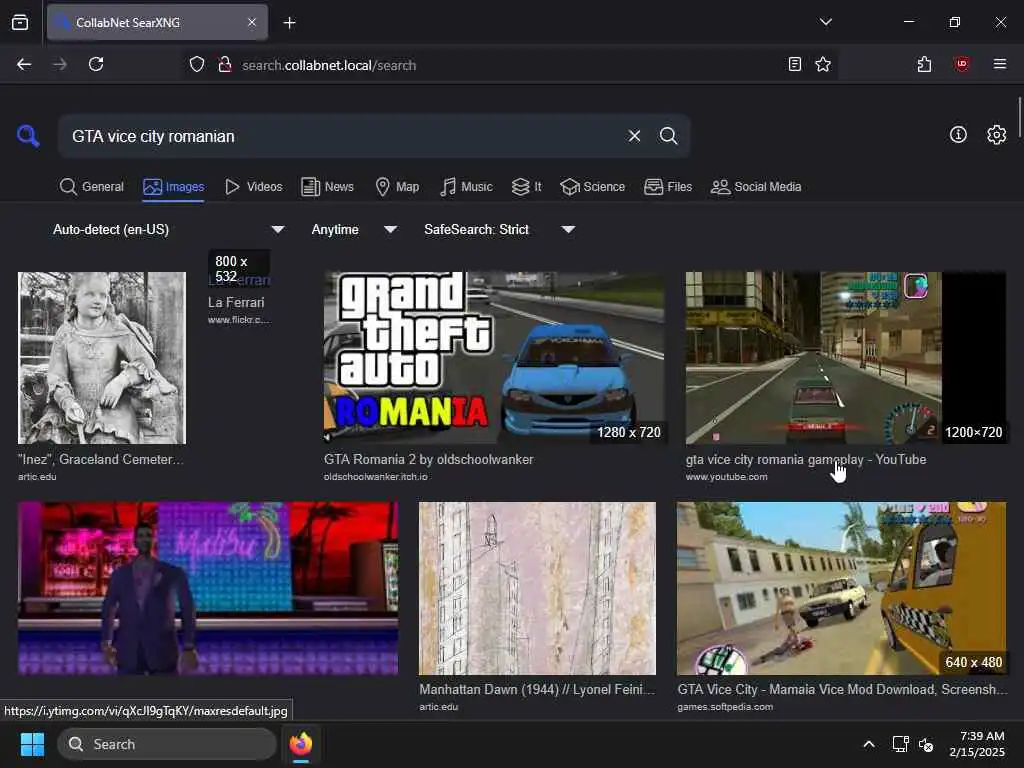Go back to previous page
This screenshot has height=768, width=1024.
(24, 64)
